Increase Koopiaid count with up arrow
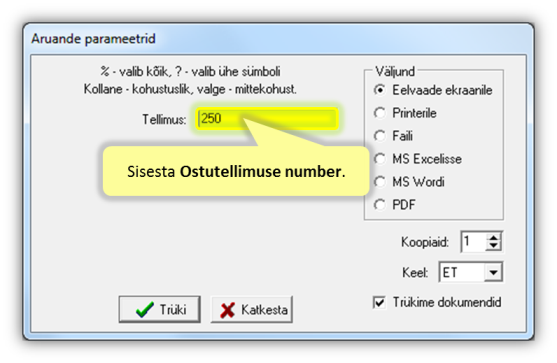This screenshot has height=363, width=557. (x=493, y=237)
